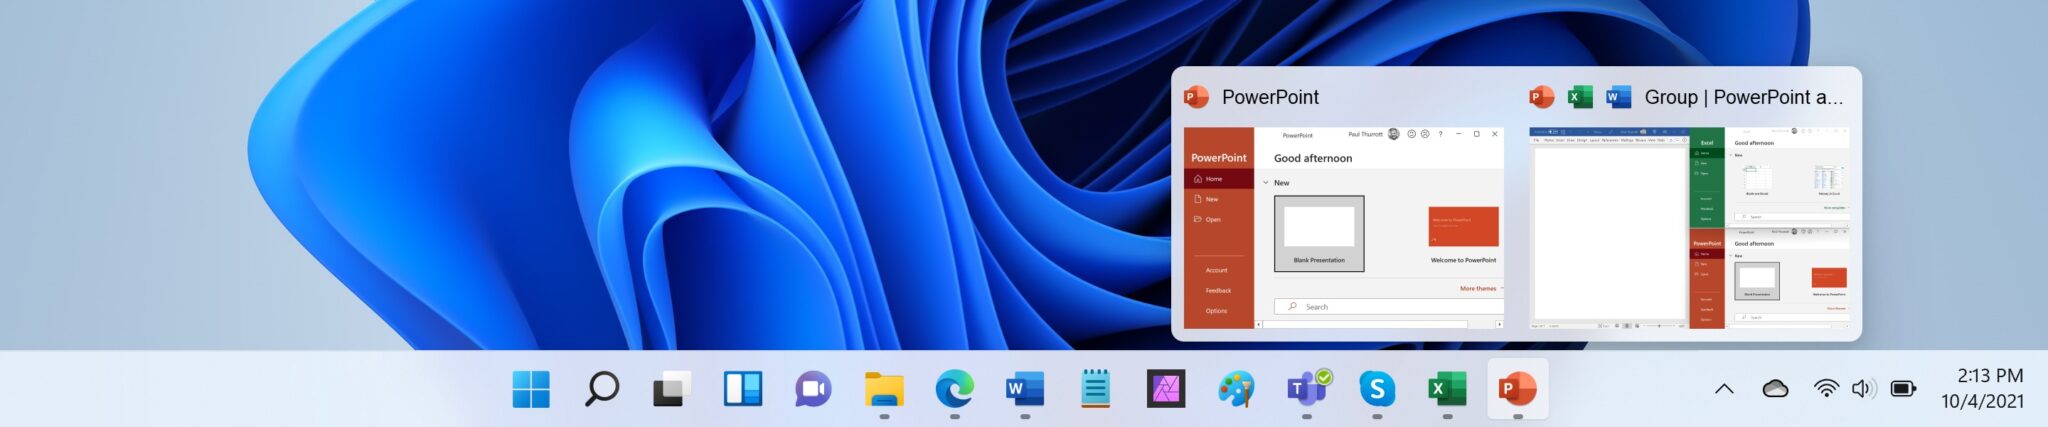Open taskbar Search
Image resolution: width=2048 pixels, height=427 pixels.
(601, 389)
